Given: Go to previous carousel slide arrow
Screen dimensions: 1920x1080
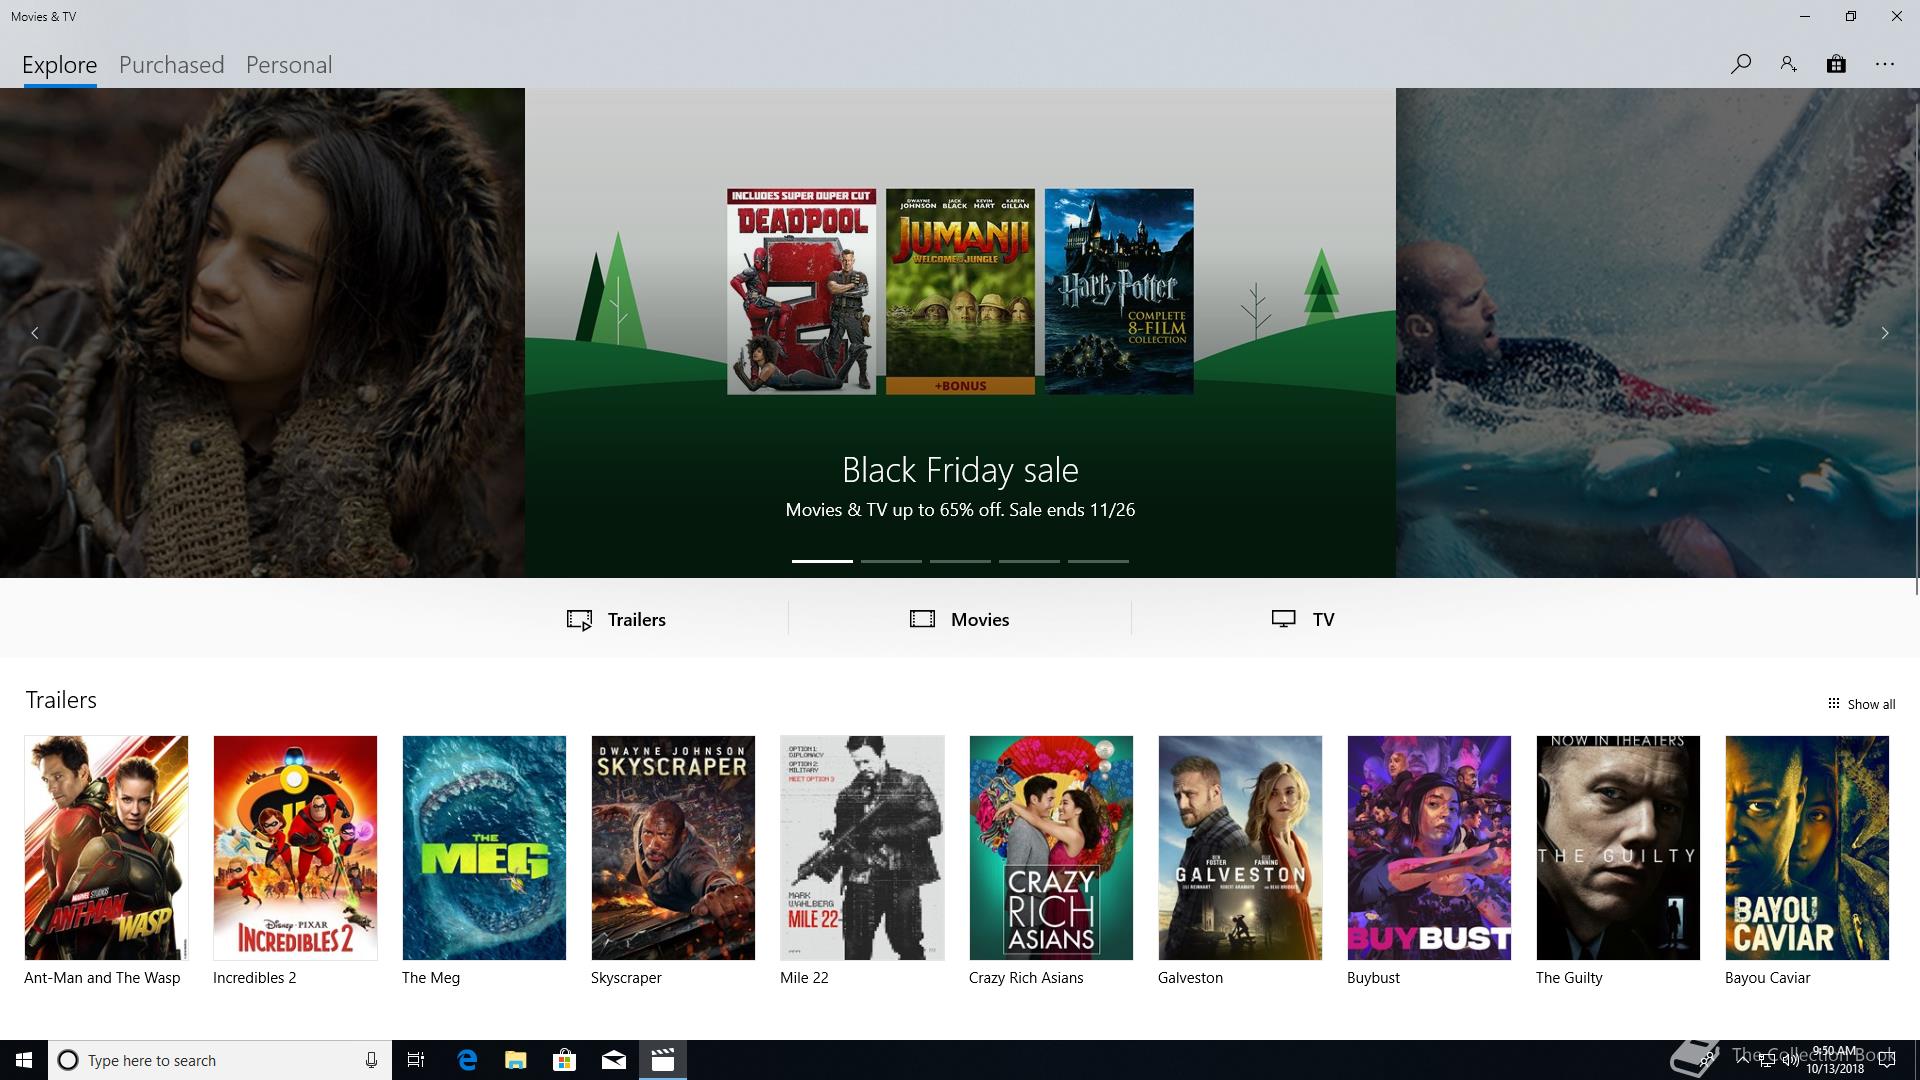Looking at the screenshot, I should [x=35, y=333].
